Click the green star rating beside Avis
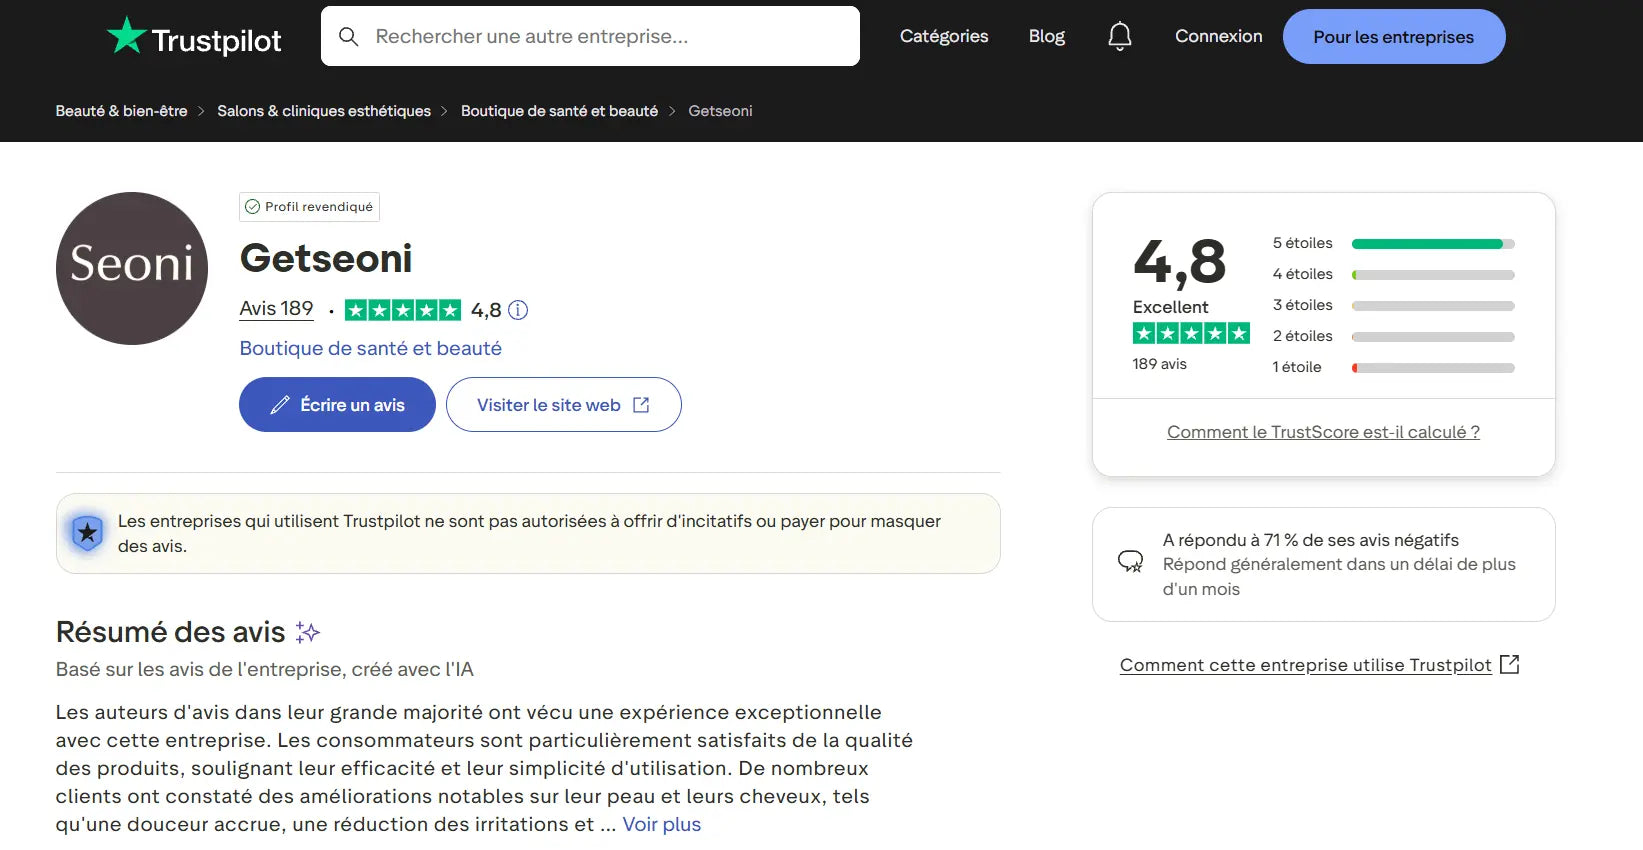The height and width of the screenshot is (850, 1643). point(403,310)
